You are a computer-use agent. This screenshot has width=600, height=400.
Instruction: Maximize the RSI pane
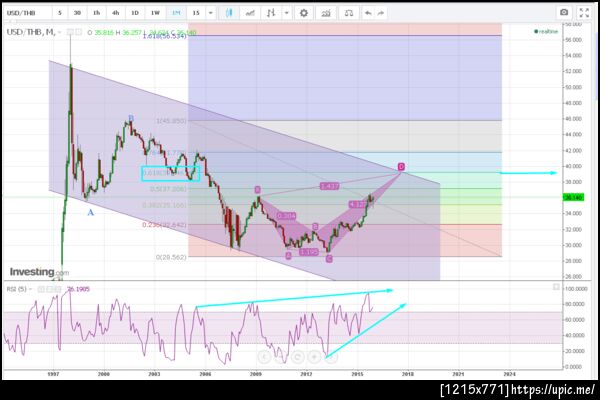pos(556,287)
